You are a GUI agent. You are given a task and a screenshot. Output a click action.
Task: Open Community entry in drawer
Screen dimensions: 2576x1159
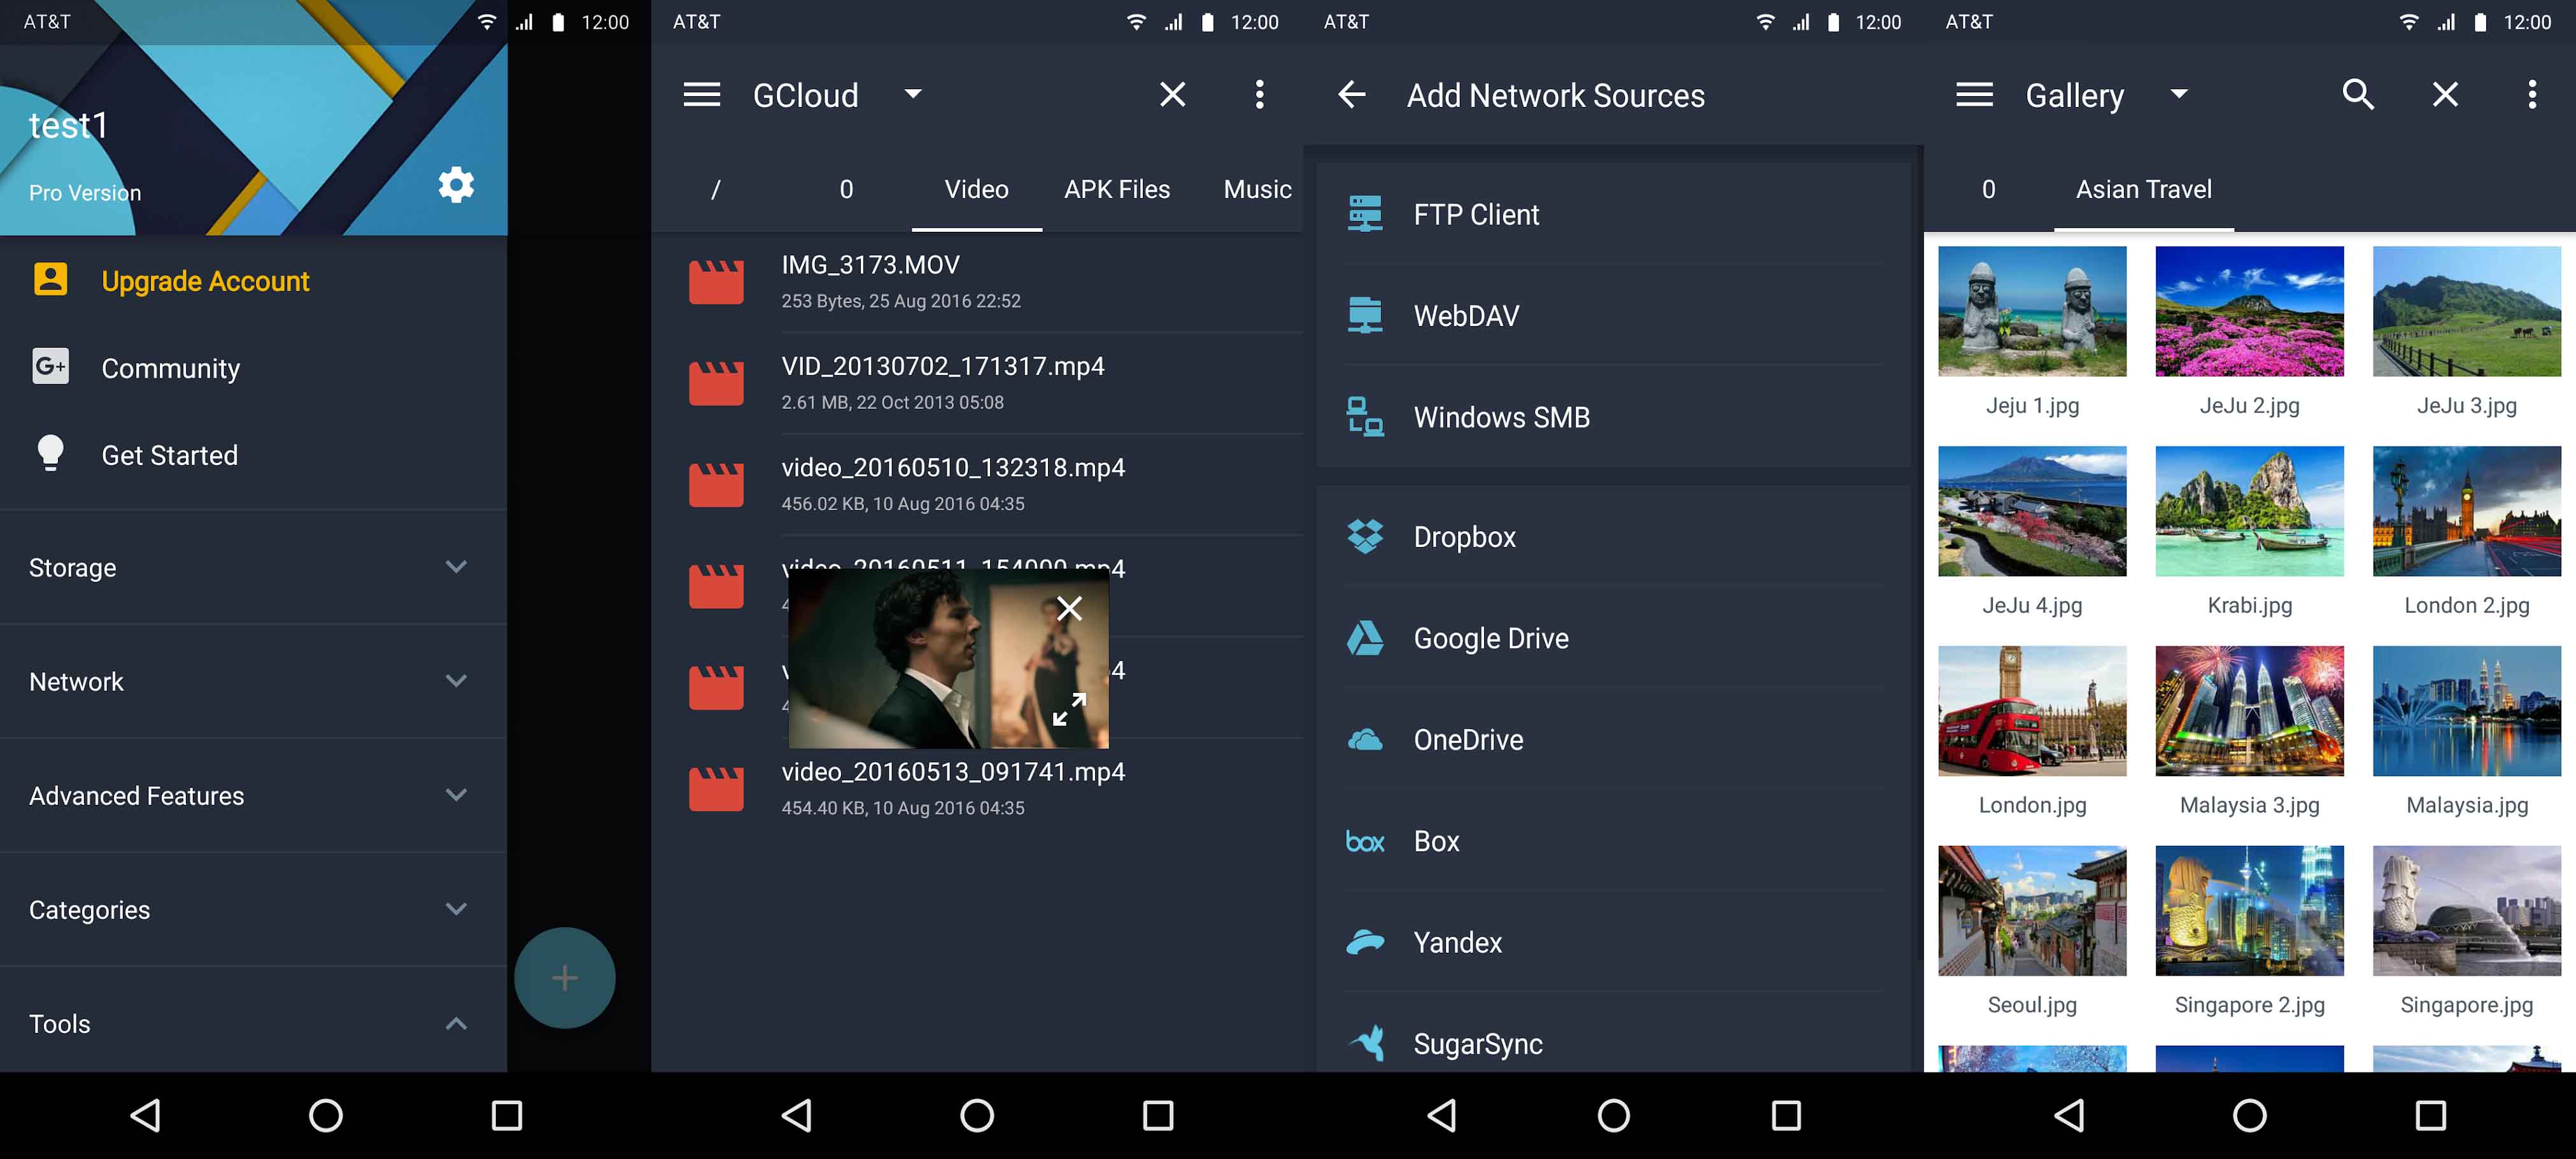pos(170,368)
